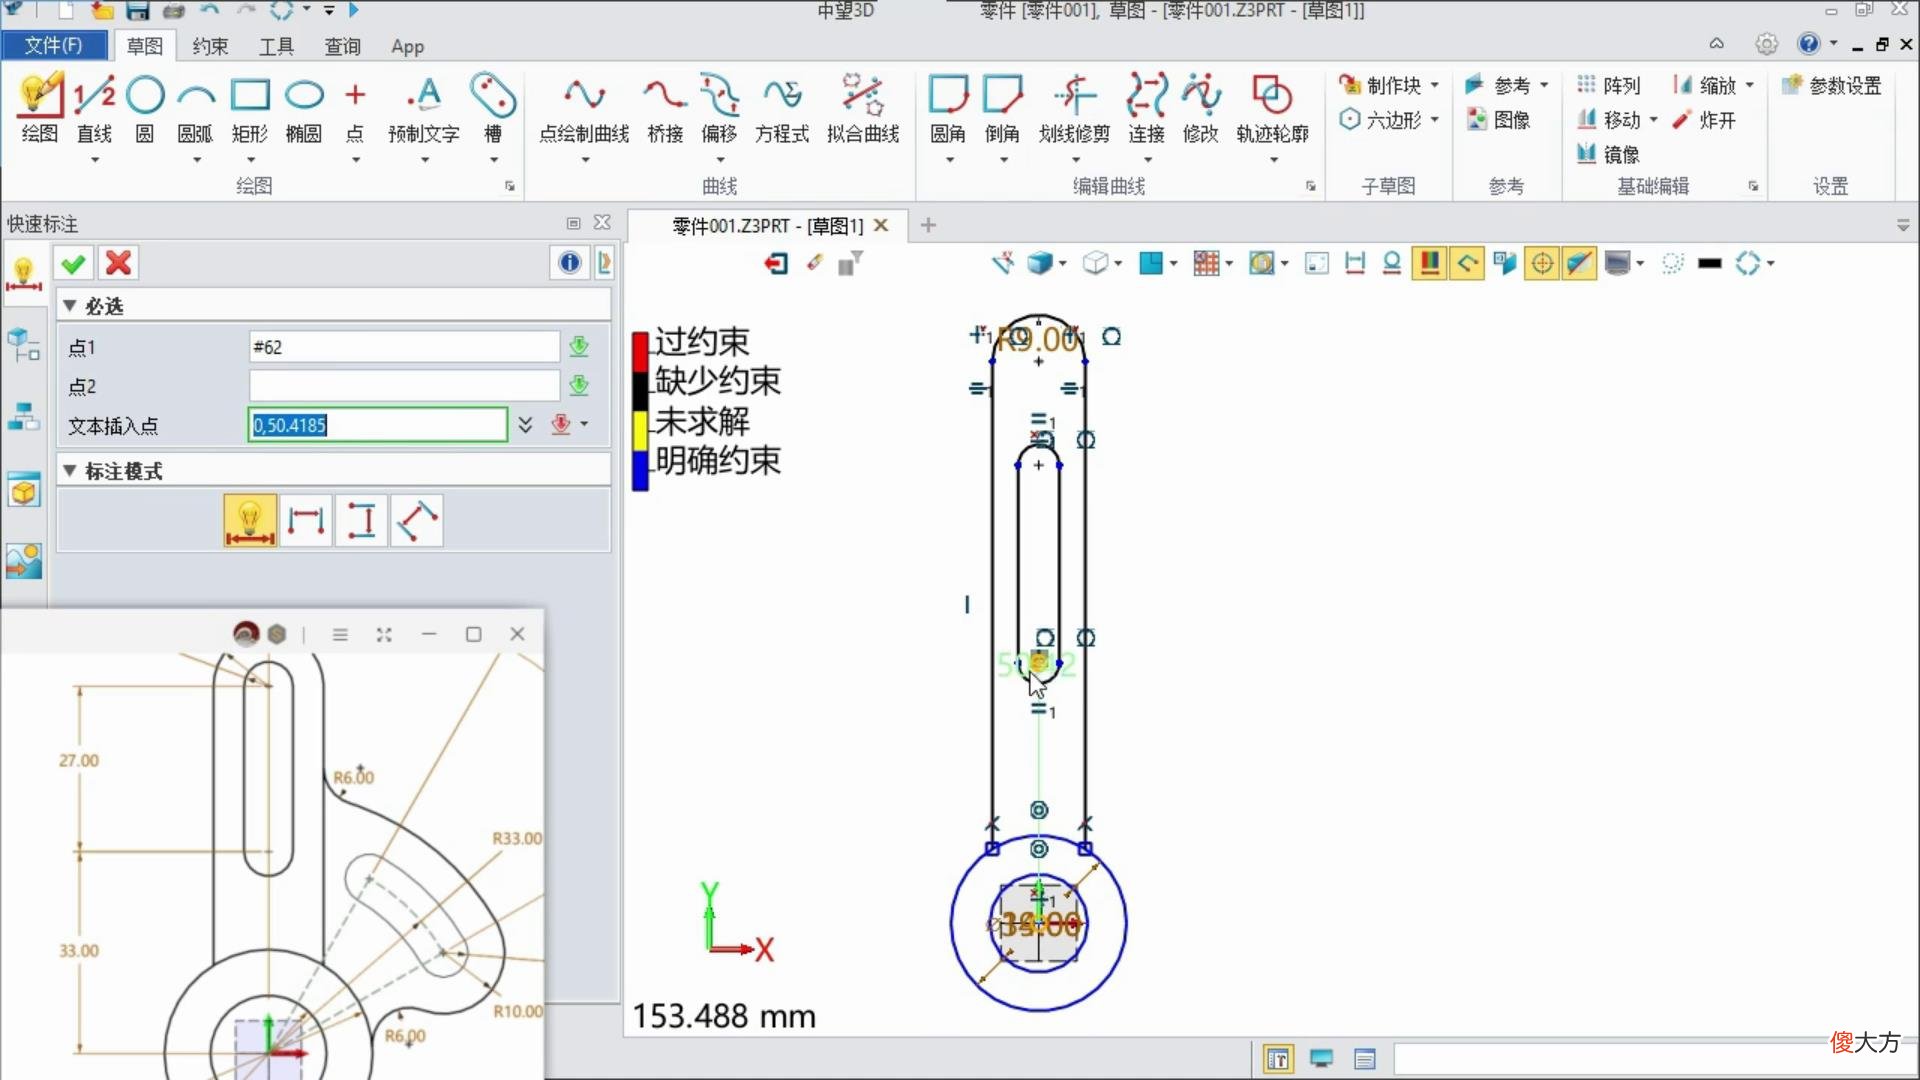Select the 拟合曲线 fit curve tool
Viewport: 1920px width, 1080px height.
point(863,108)
